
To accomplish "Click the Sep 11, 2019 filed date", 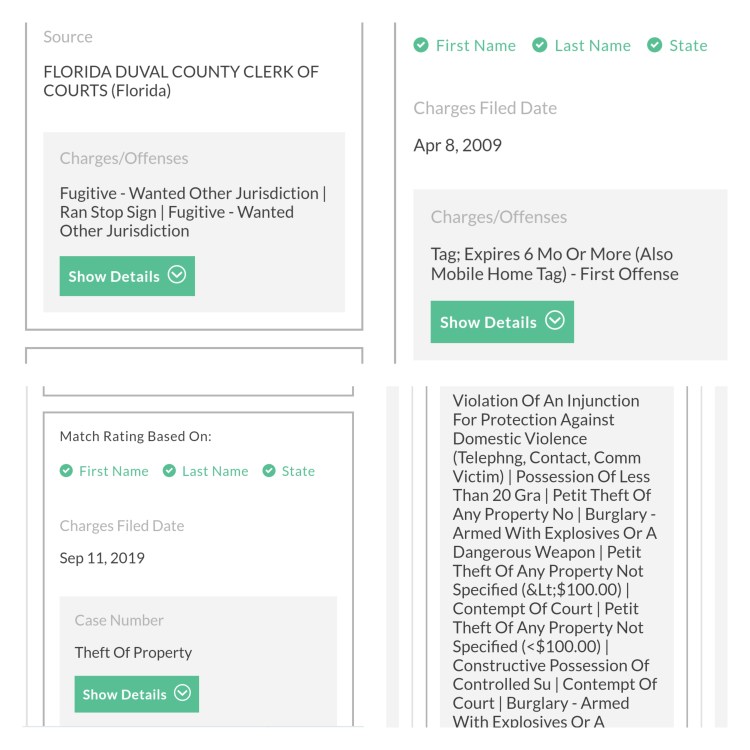I will pos(102,558).
